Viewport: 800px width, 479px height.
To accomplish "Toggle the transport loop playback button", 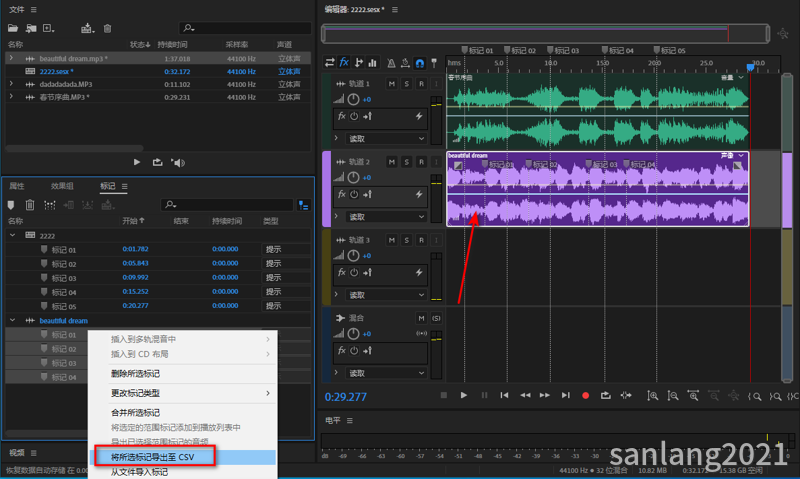I will point(605,395).
